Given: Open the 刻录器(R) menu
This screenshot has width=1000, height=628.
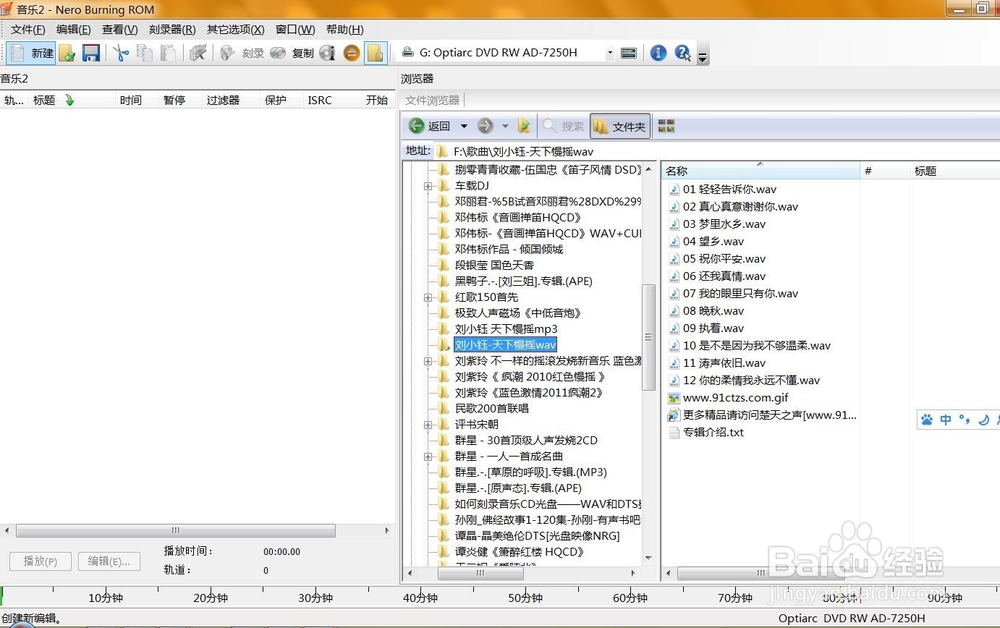Looking at the screenshot, I should point(172,29).
